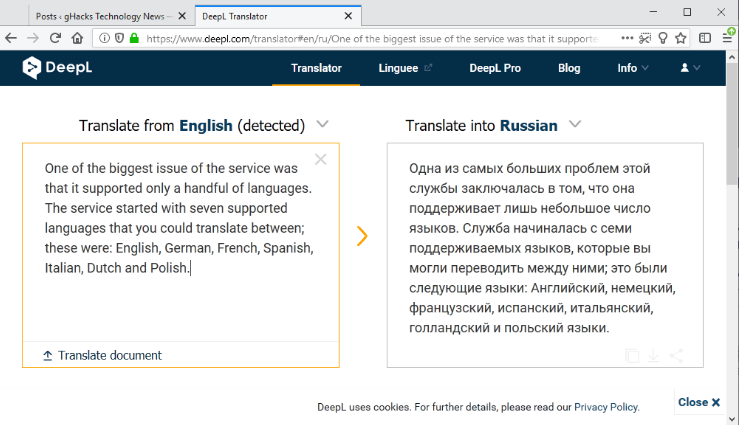Click the orange translate arrow
This screenshot has width=740, height=425.
coord(362,236)
